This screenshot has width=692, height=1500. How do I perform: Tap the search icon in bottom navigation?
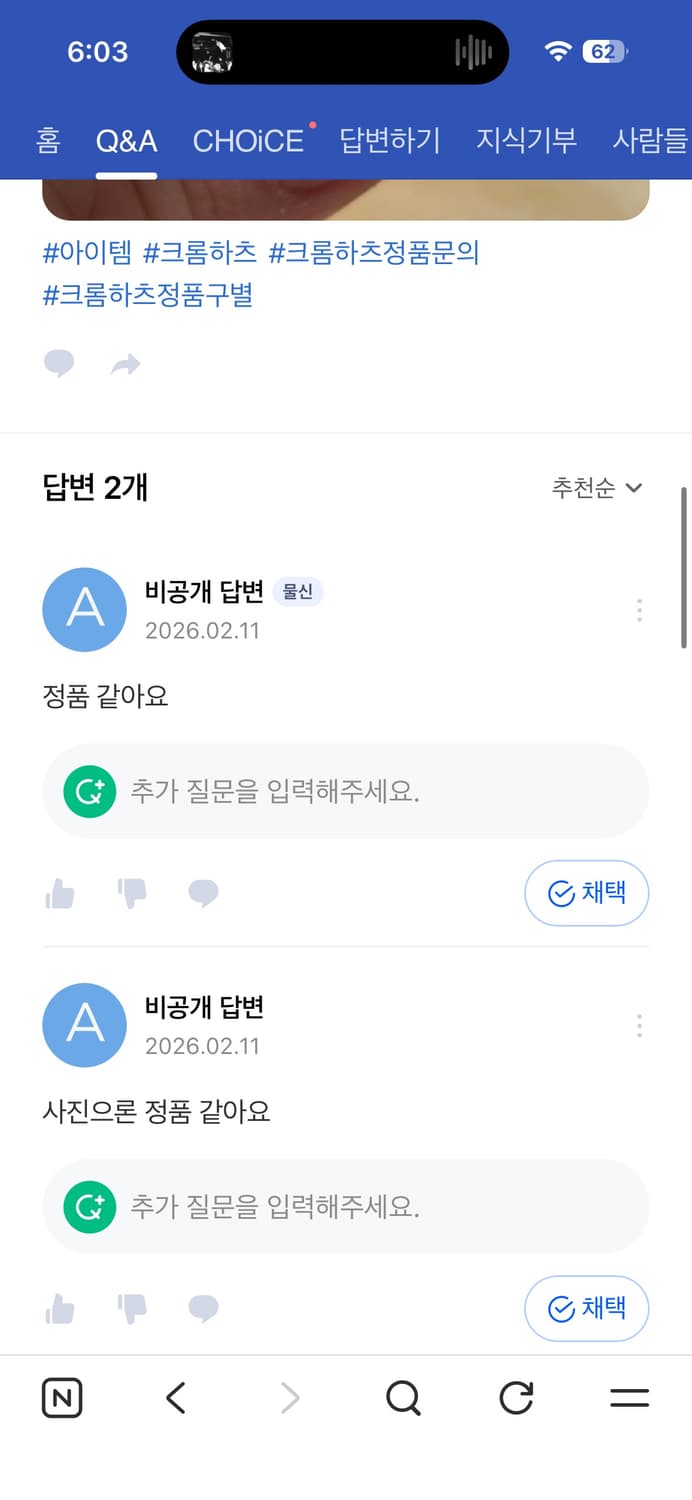(402, 1398)
